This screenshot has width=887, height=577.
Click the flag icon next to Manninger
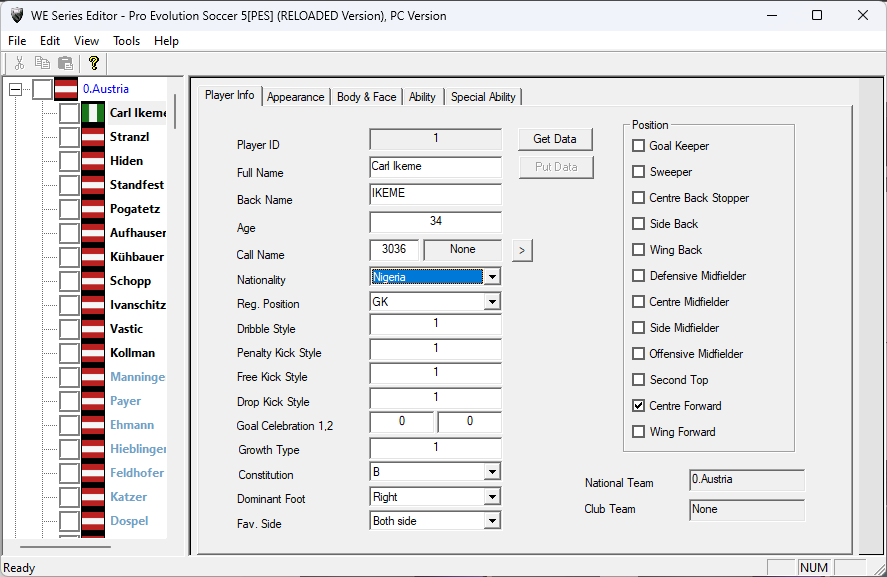(93, 377)
